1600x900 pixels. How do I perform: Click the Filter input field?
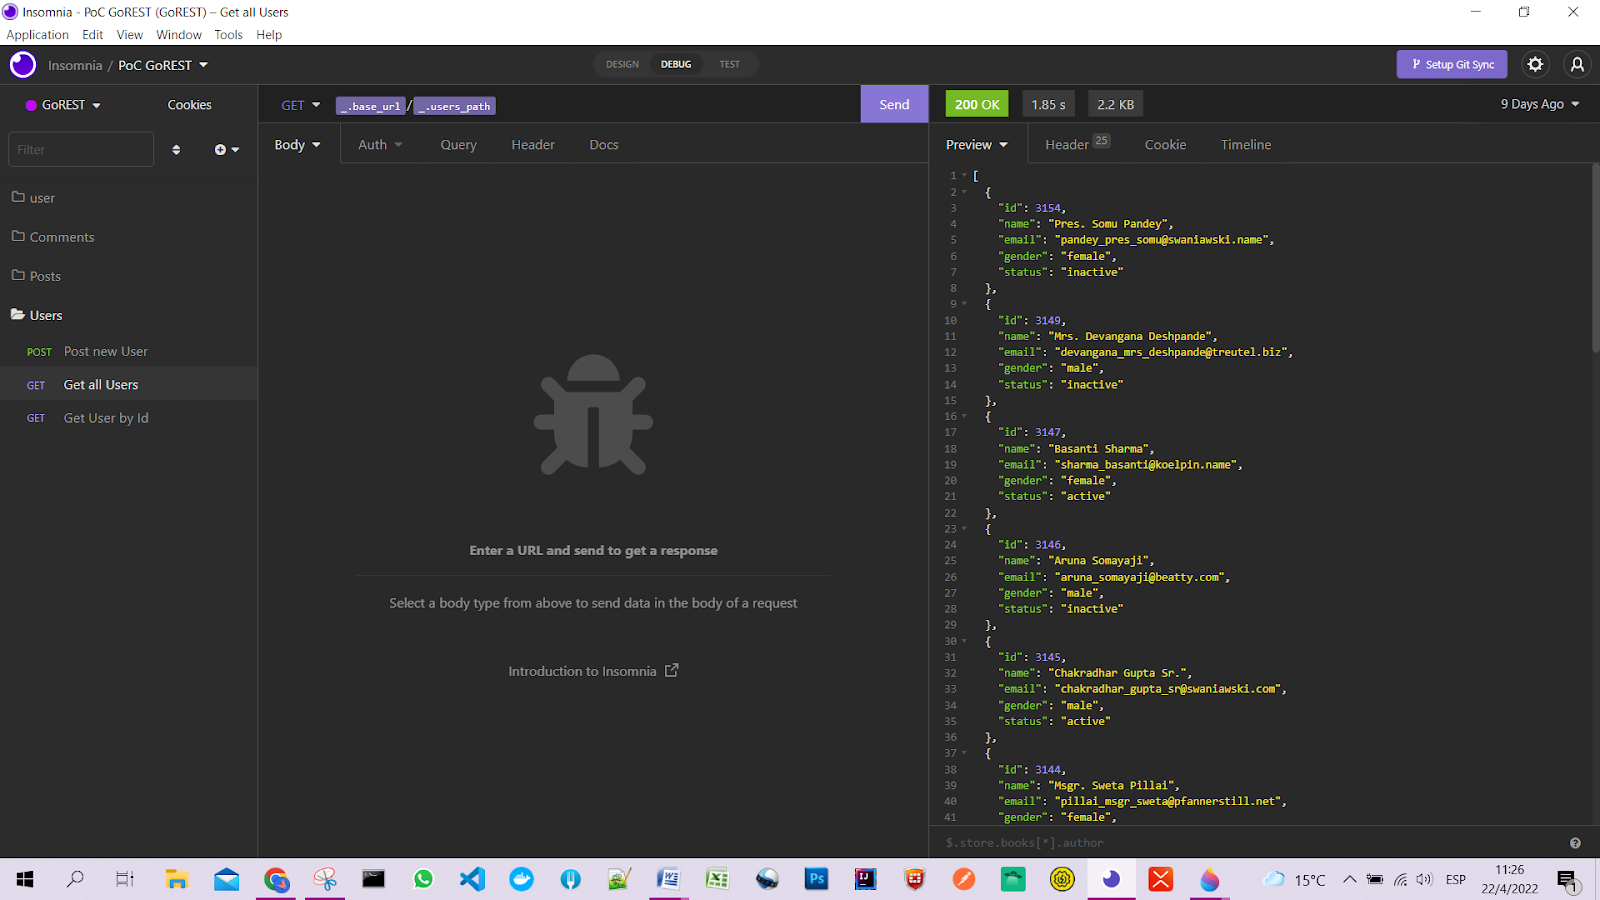(80, 149)
